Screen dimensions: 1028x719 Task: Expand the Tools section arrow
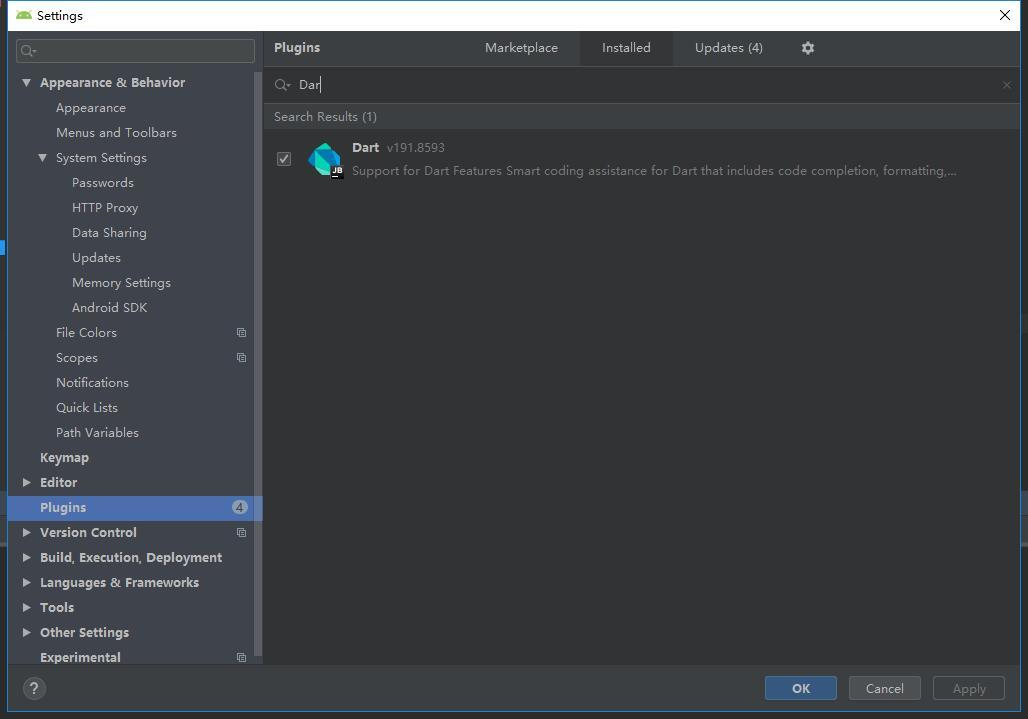pos(26,608)
